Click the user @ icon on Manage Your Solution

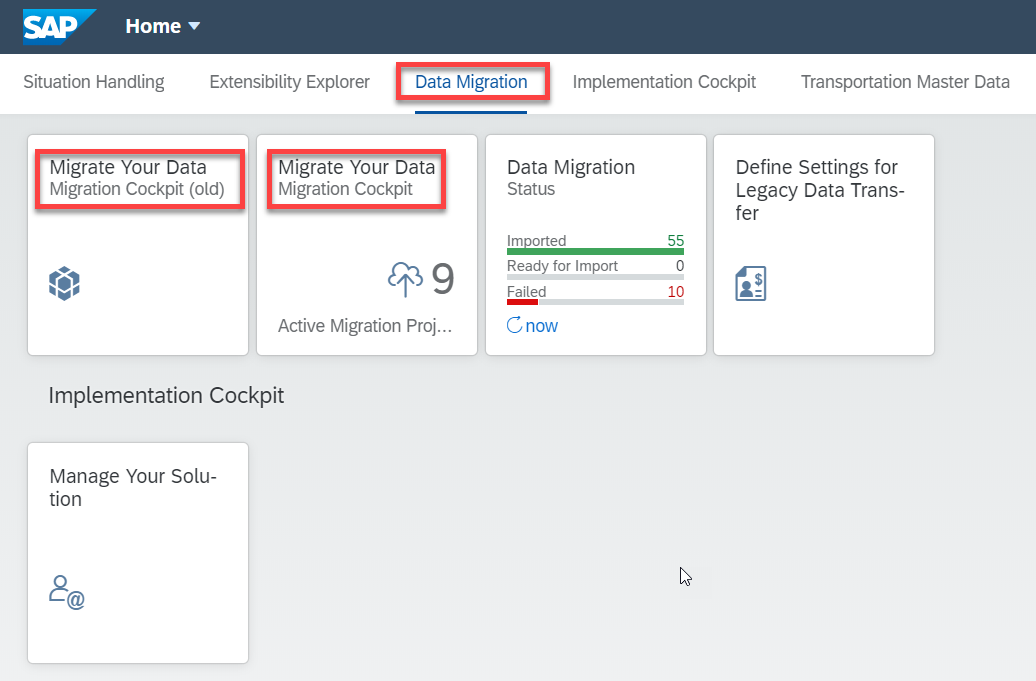tap(67, 592)
